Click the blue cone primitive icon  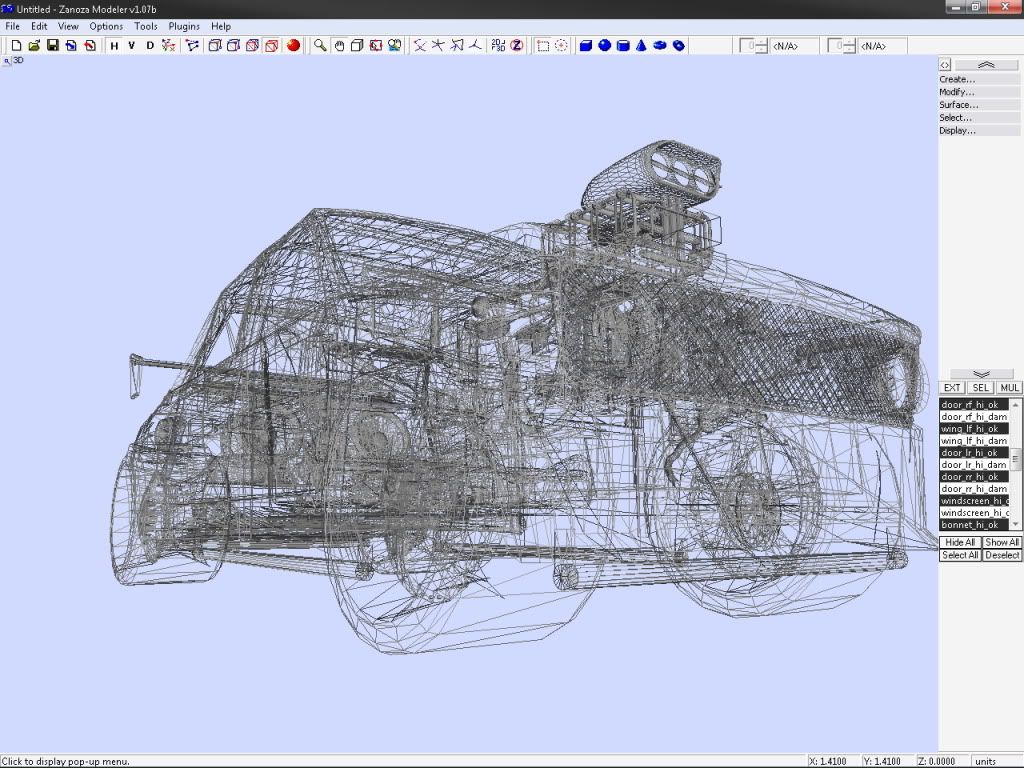[641, 45]
